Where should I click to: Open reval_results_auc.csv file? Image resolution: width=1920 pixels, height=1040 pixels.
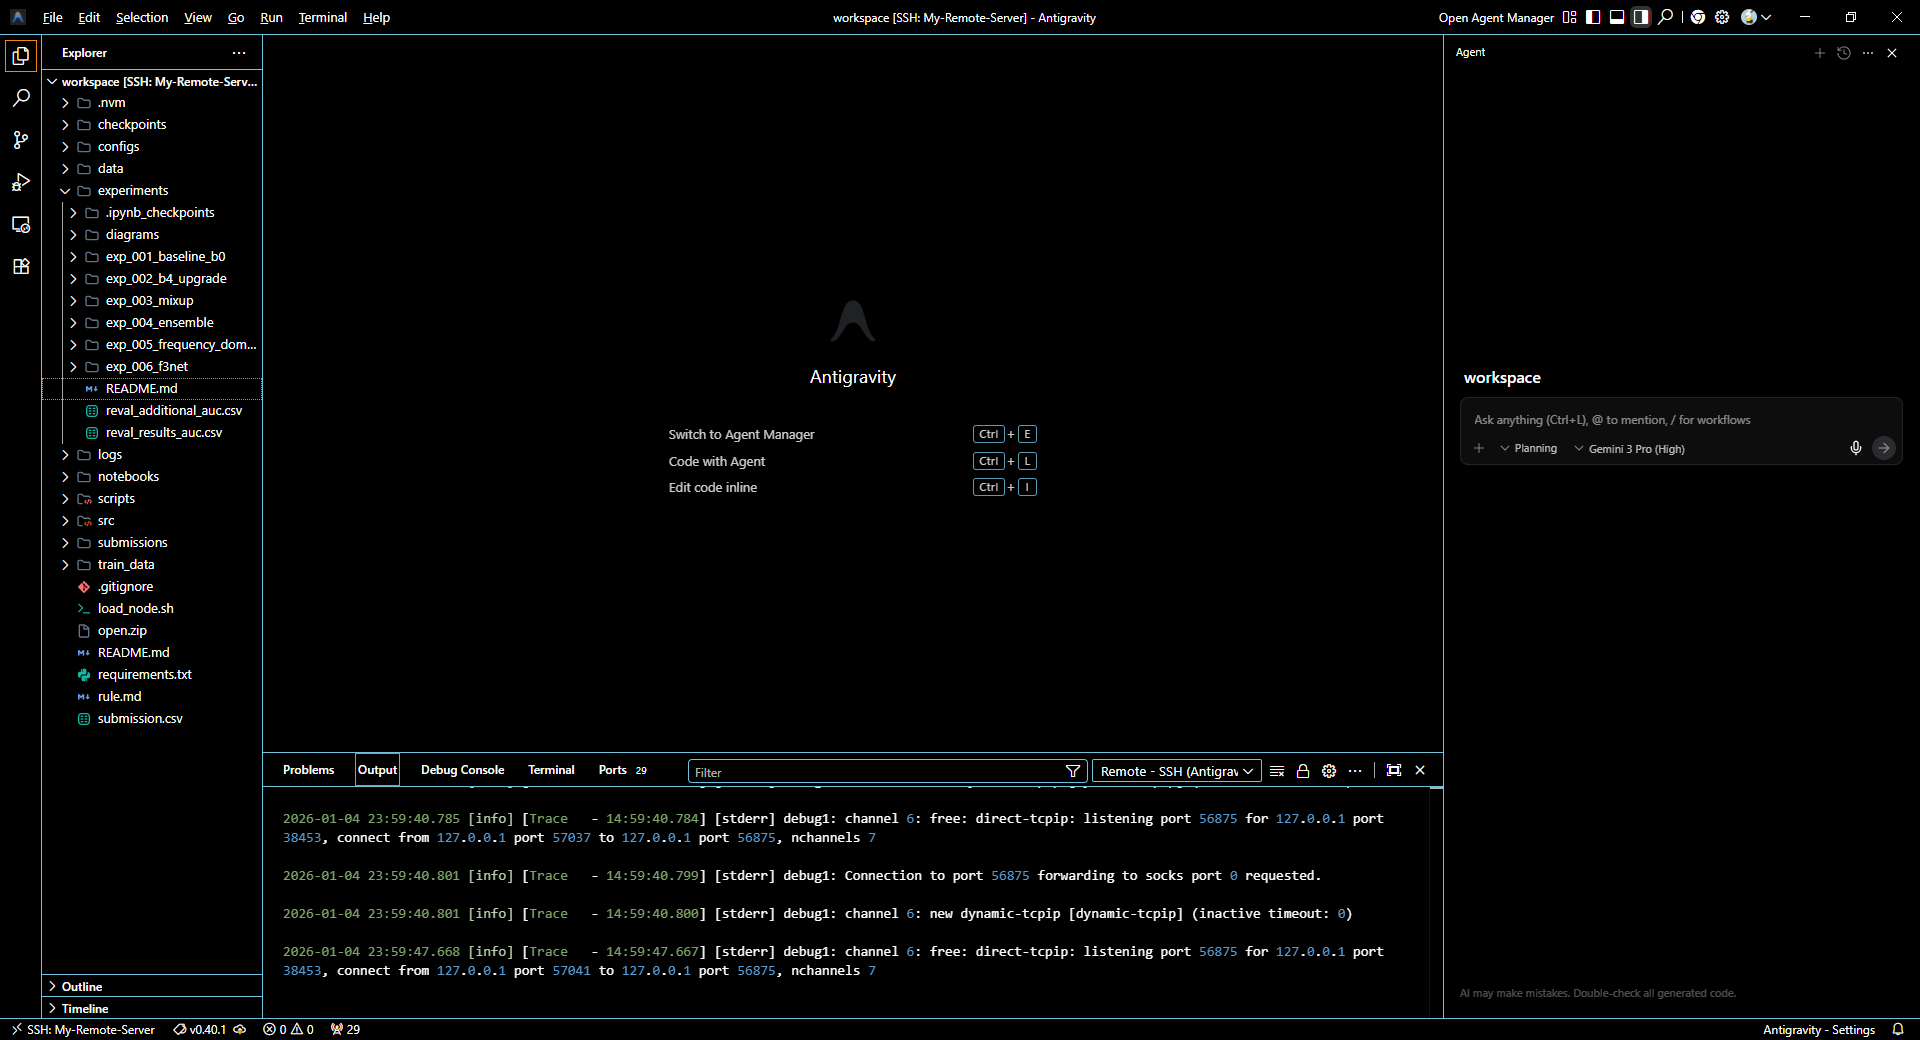click(x=152, y=433)
